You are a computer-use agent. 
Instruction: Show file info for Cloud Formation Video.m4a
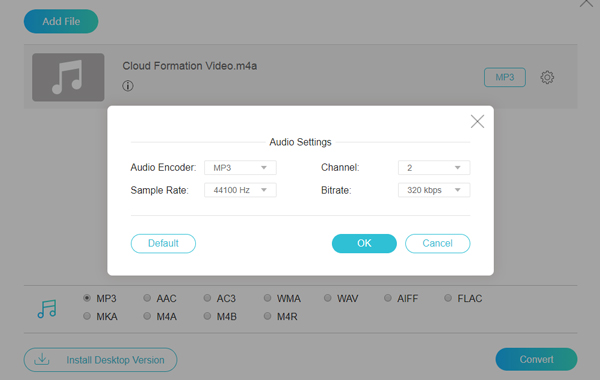(128, 86)
